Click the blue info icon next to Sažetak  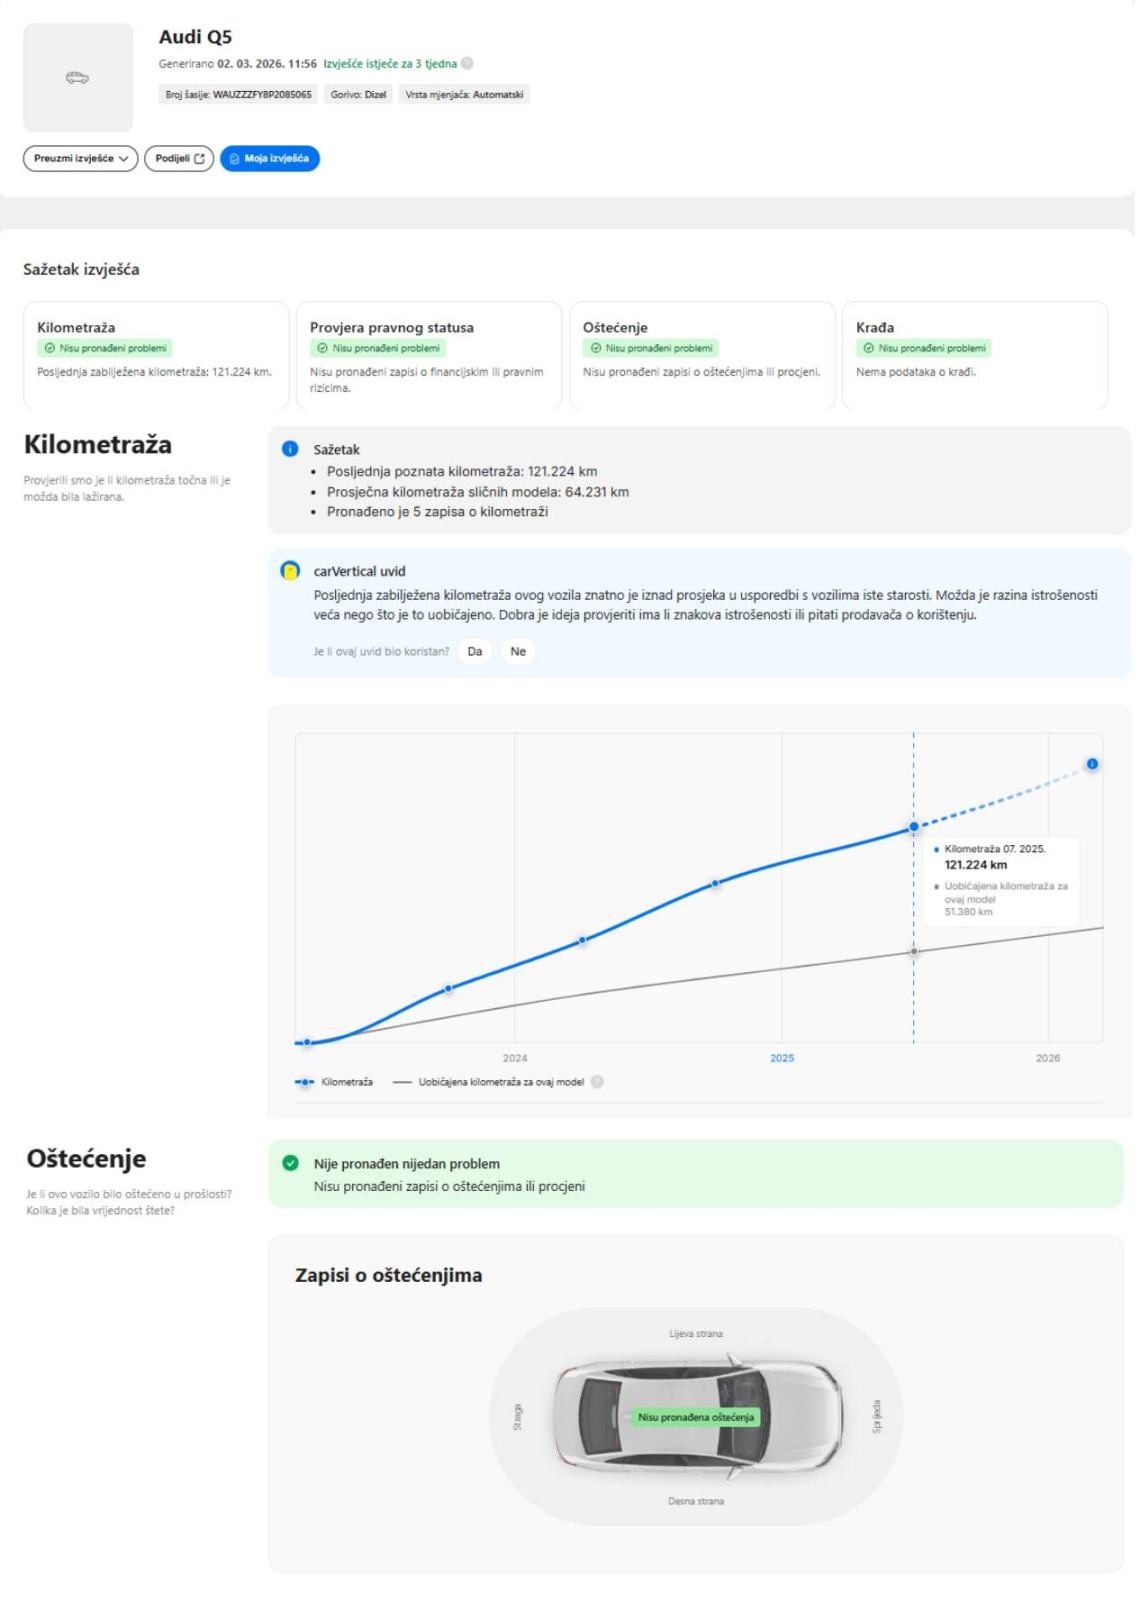pos(290,450)
